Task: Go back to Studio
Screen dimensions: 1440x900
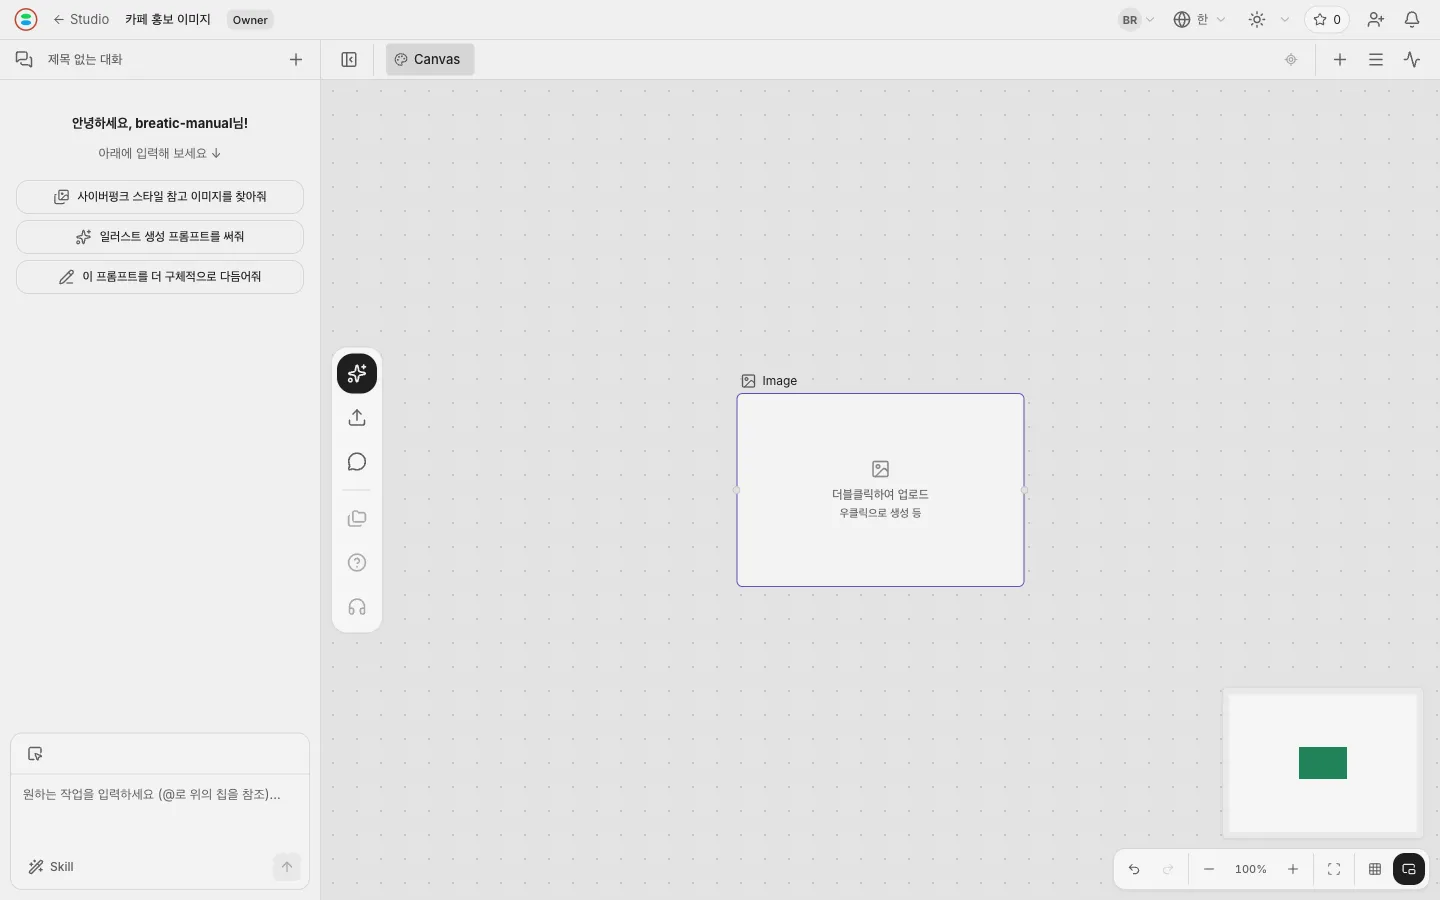Action: click(81, 19)
